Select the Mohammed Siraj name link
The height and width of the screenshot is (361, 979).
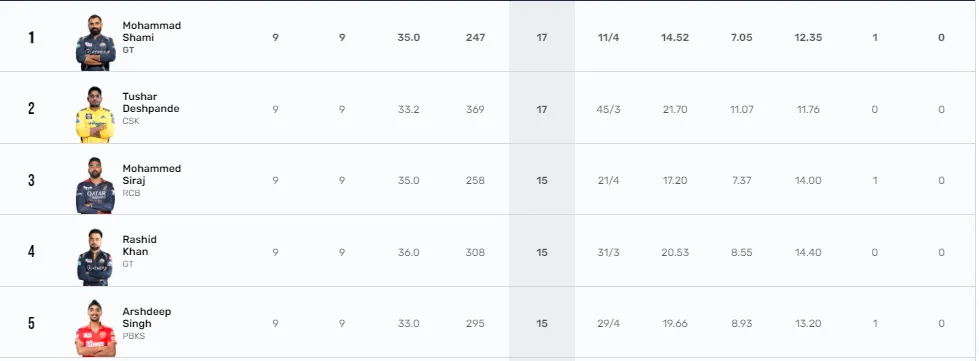152,174
